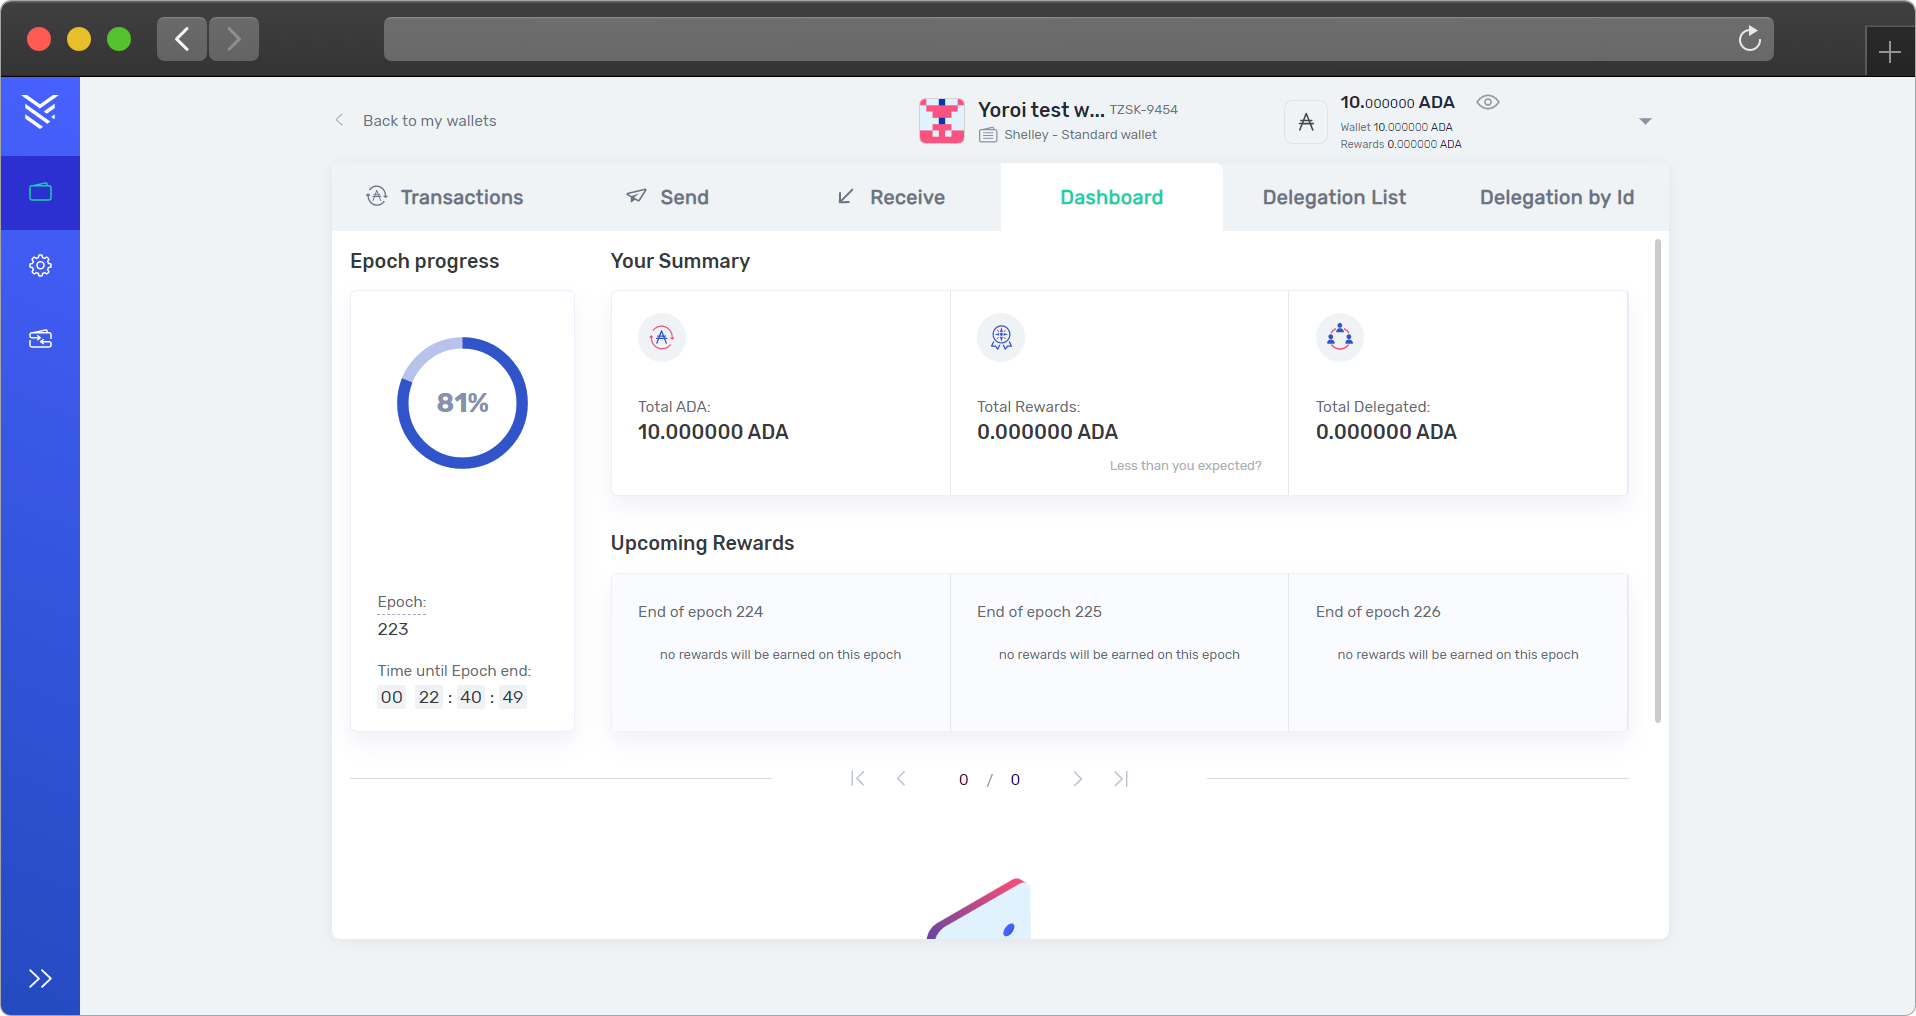This screenshot has width=1916, height=1016.
Task: Expand sidebar with double-chevron icon
Action: pos(40,978)
